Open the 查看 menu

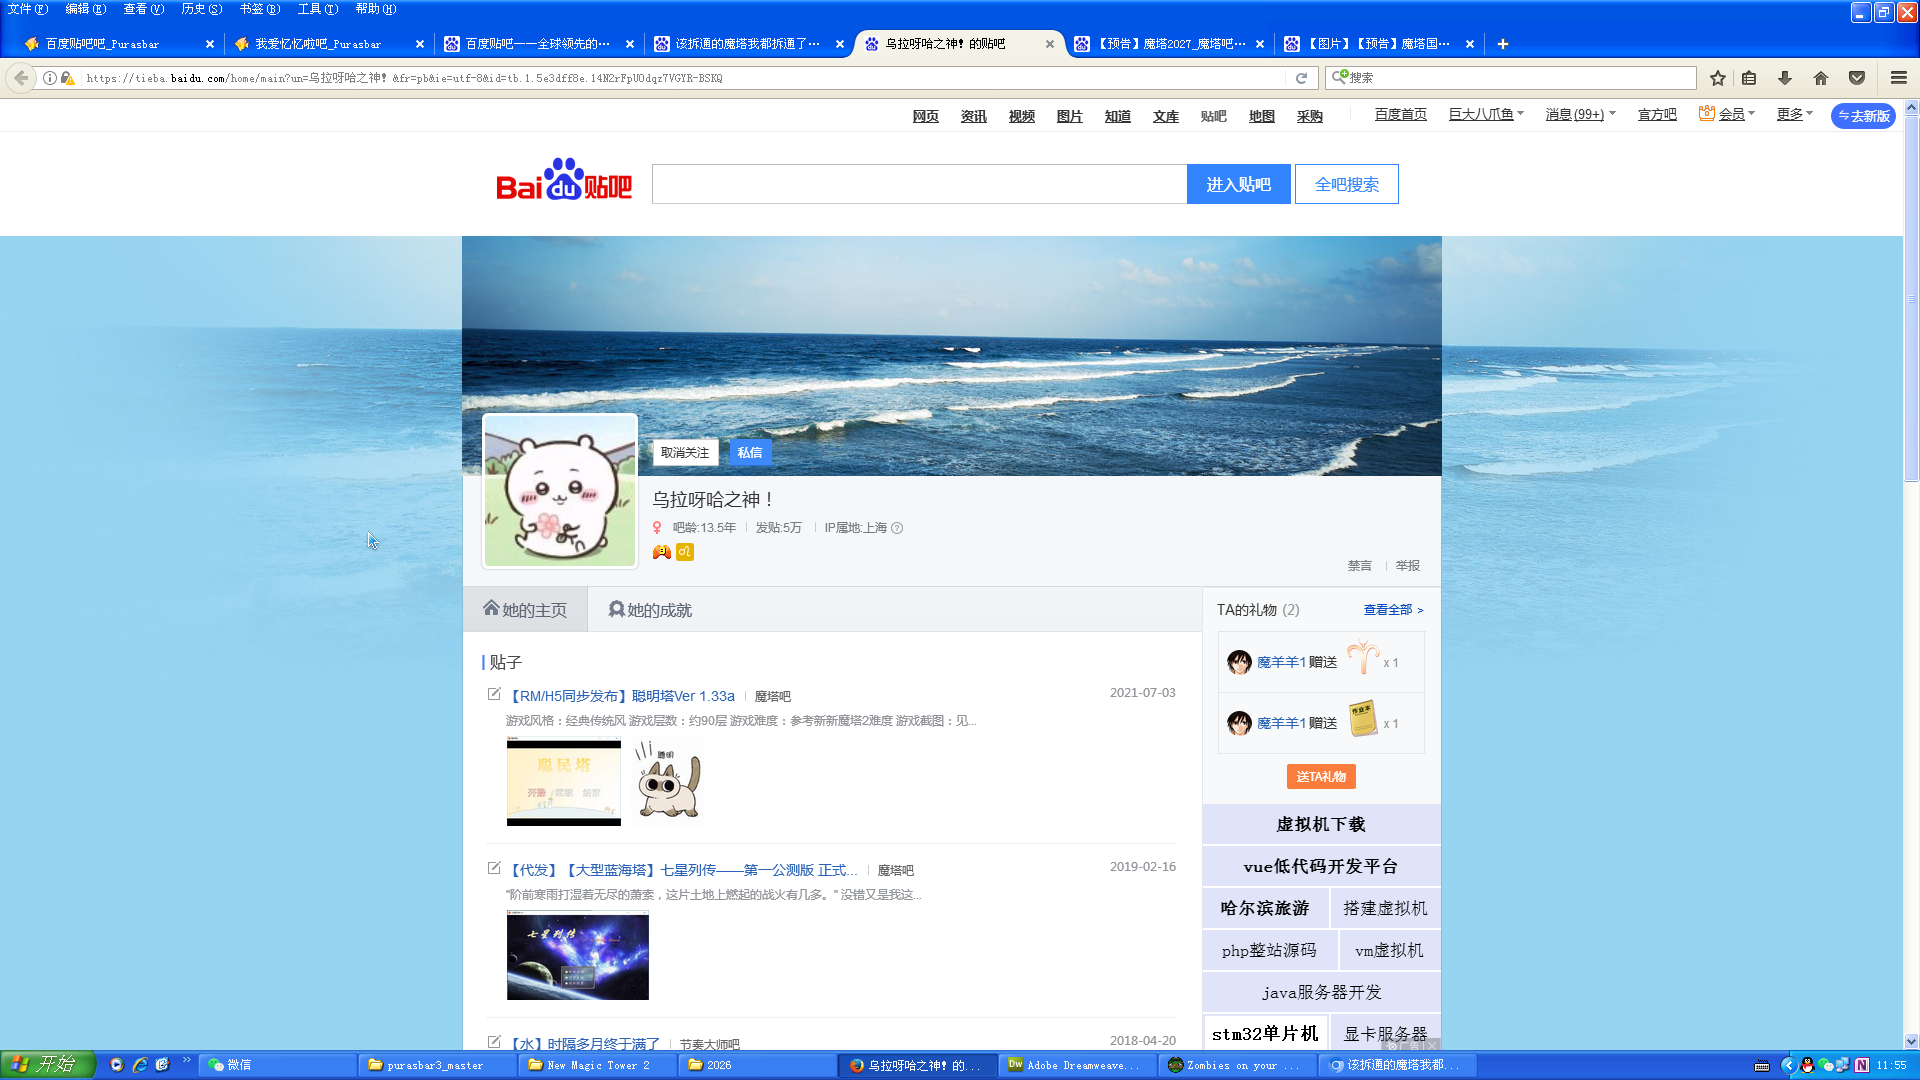click(144, 9)
